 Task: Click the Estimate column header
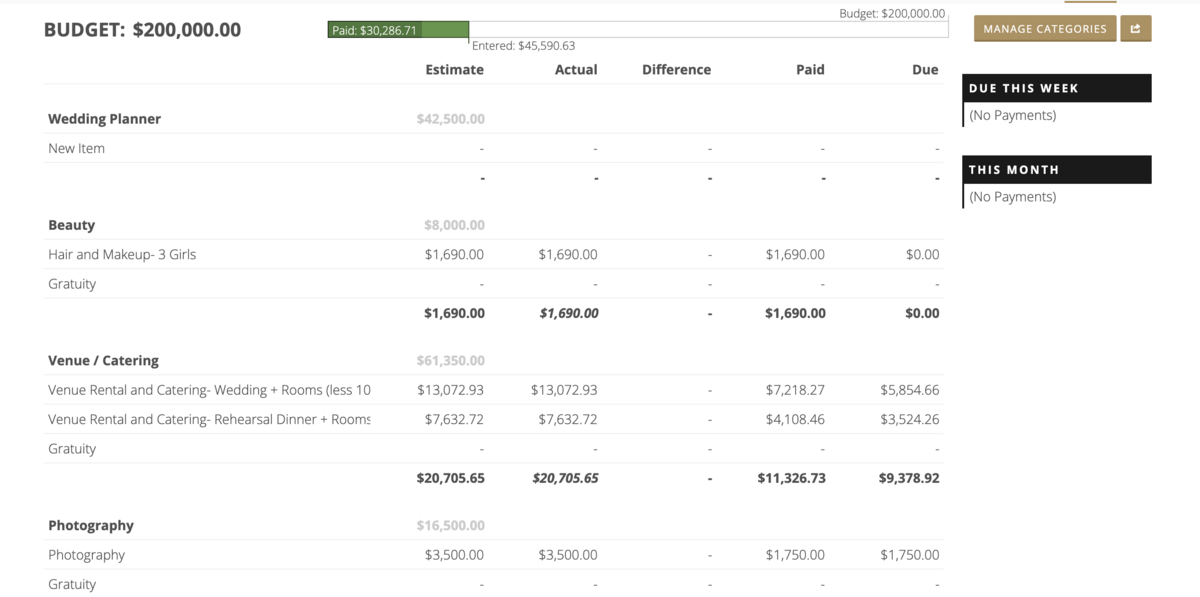pos(454,70)
